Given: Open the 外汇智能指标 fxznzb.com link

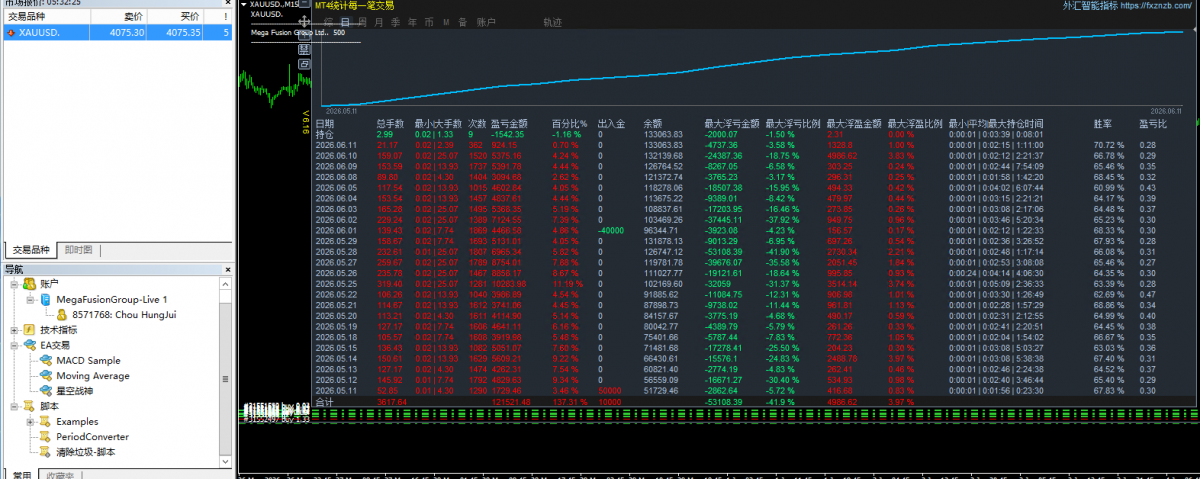Looking at the screenshot, I should 1129,6.
